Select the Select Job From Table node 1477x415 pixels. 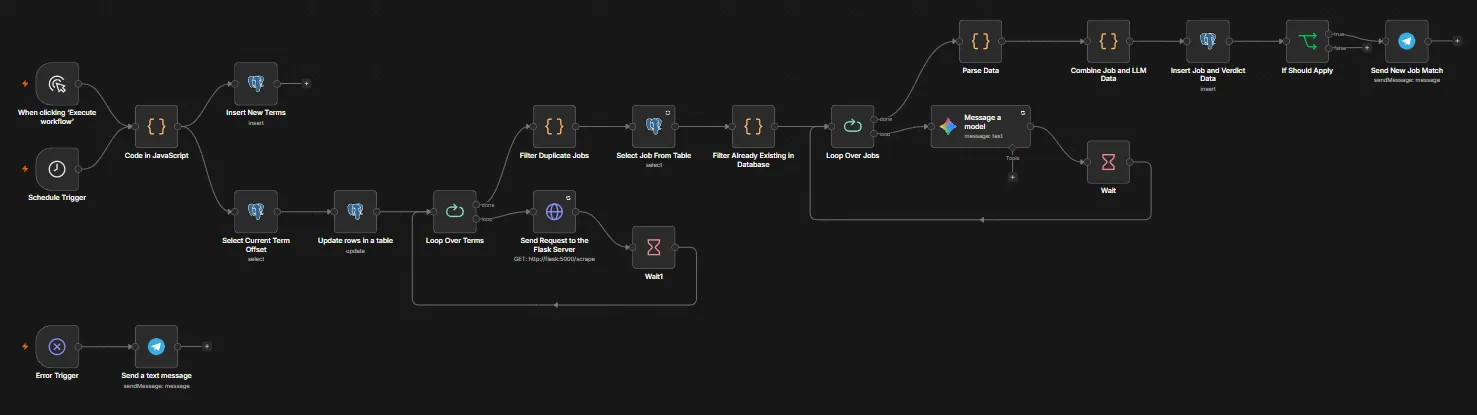tap(654, 126)
